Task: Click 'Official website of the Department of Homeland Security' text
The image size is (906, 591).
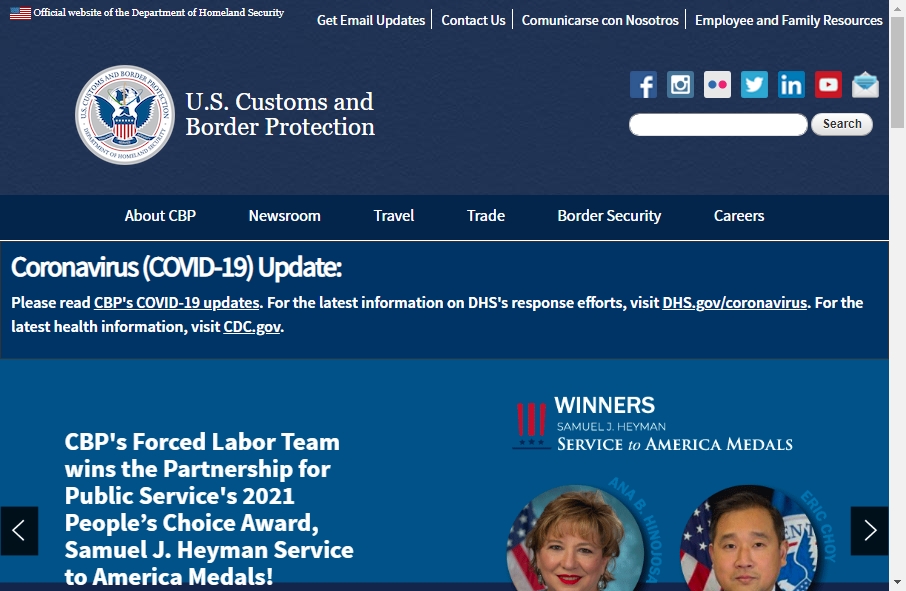Action: point(158,12)
